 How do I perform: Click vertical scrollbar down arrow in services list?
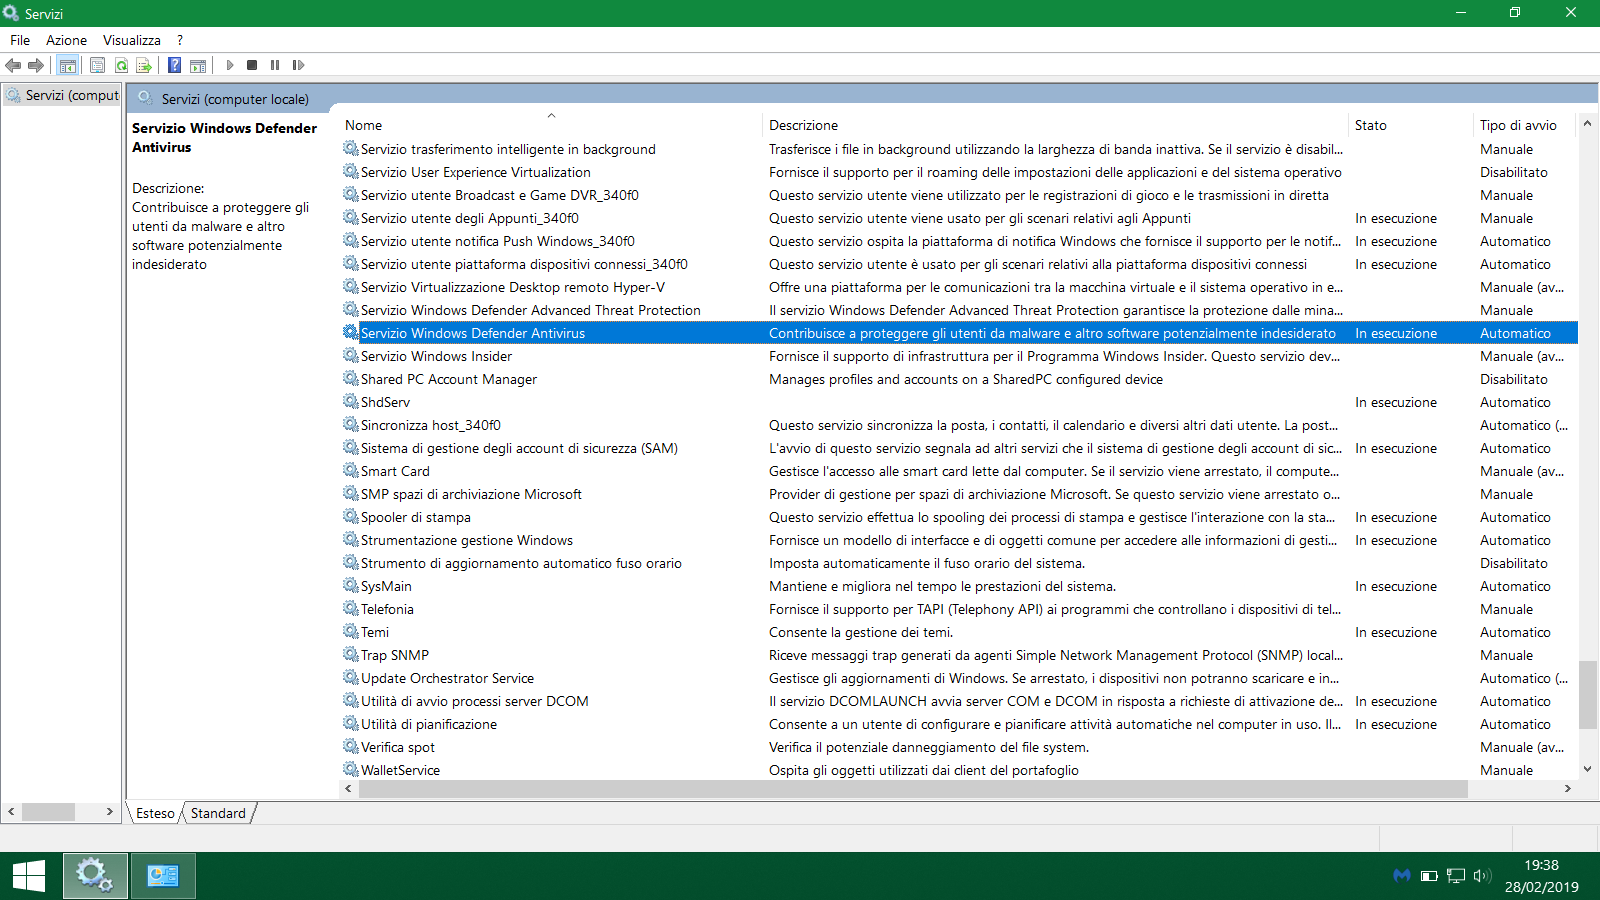click(1587, 769)
